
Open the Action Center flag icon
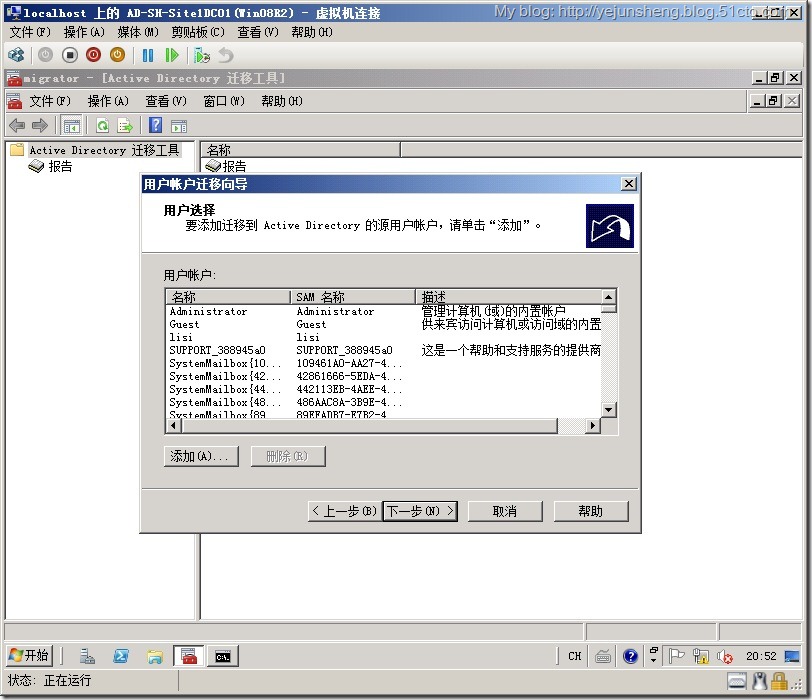[676, 657]
